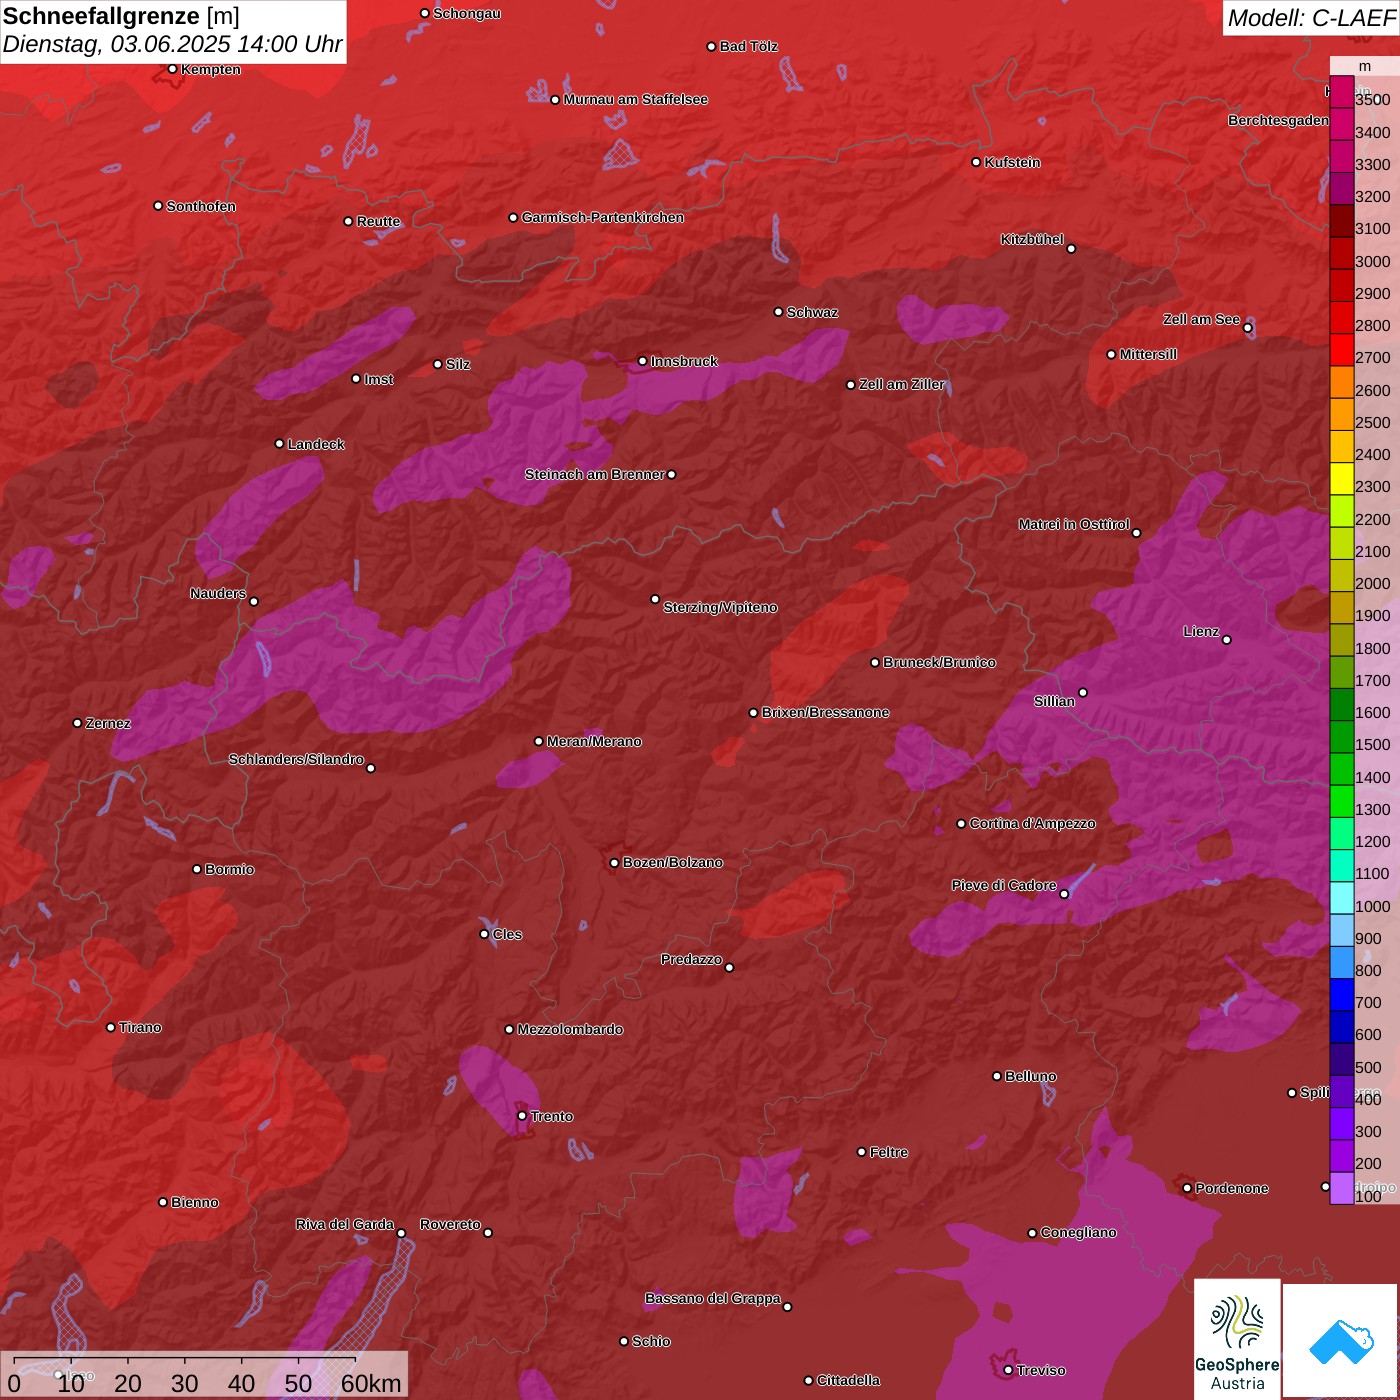Click the Garmisch-Partenkirchen label
This screenshot has height=1400, width=1400.
point(603,217)
